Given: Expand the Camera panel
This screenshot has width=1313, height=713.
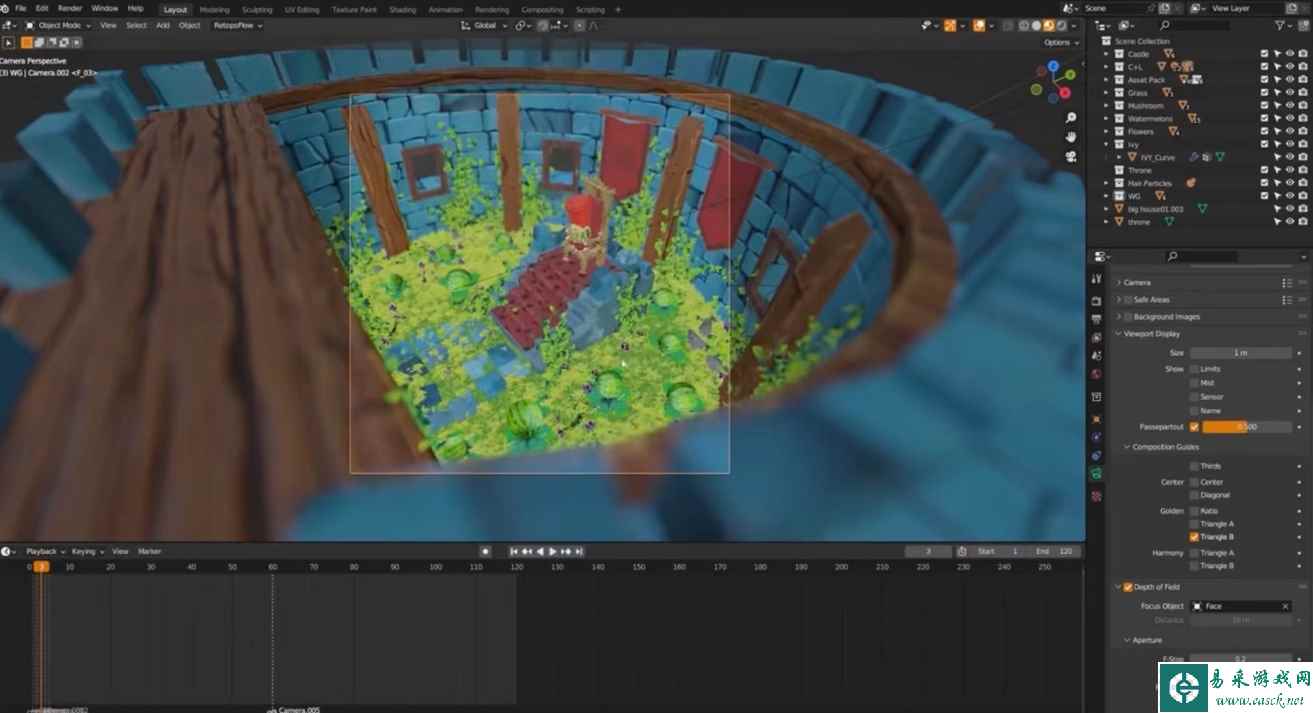Looking at the screenshot, I should (1136, 282).
